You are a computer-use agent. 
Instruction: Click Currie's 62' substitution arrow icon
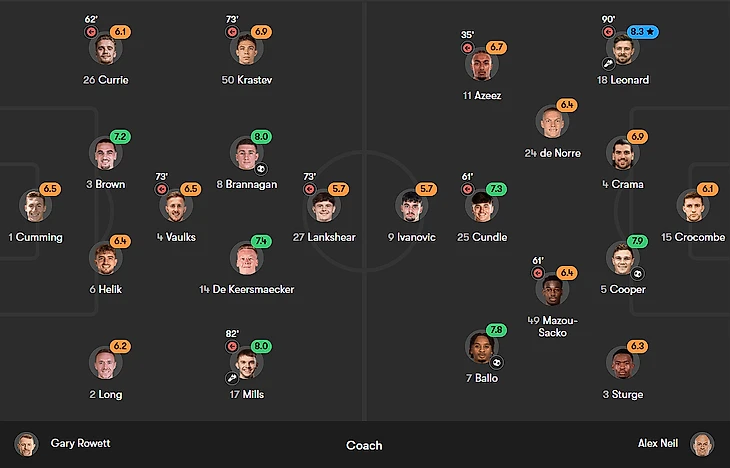90,32
